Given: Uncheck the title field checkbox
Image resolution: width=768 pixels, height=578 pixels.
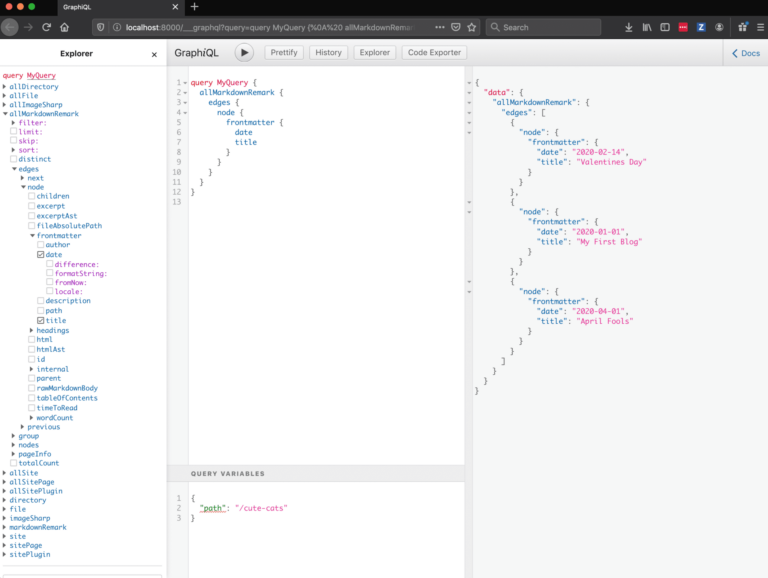Looking at the screenshot, I should [x=41, y=320].
